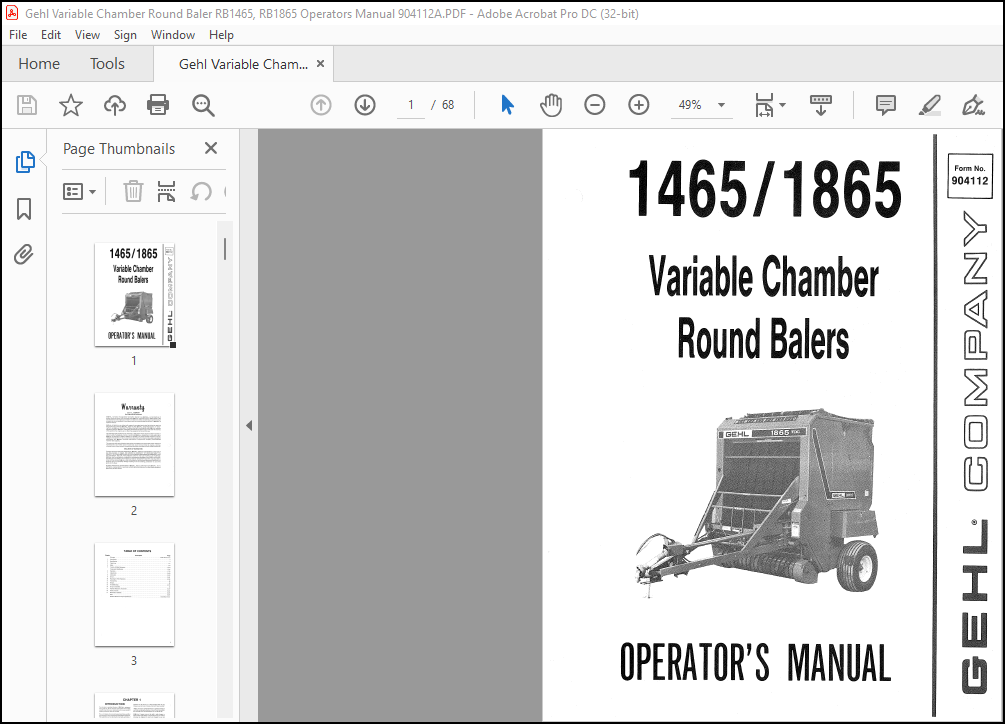Click the 1465/1865 heading in document
This screenshot has height=724, width=1005.
[x=764, y=189]
